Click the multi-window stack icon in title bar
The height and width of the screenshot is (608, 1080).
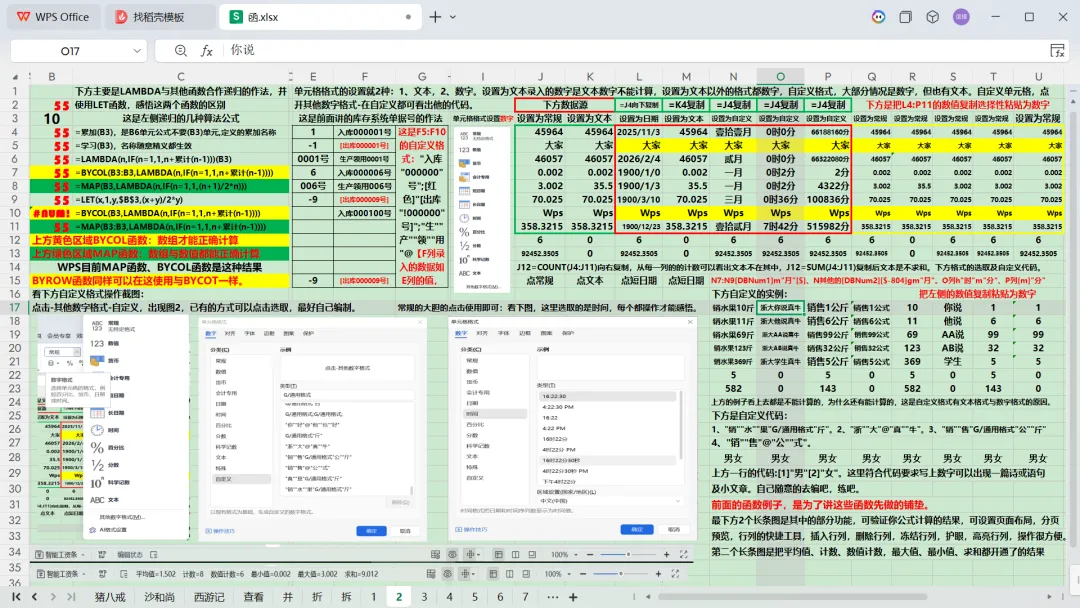pos(906,17)
